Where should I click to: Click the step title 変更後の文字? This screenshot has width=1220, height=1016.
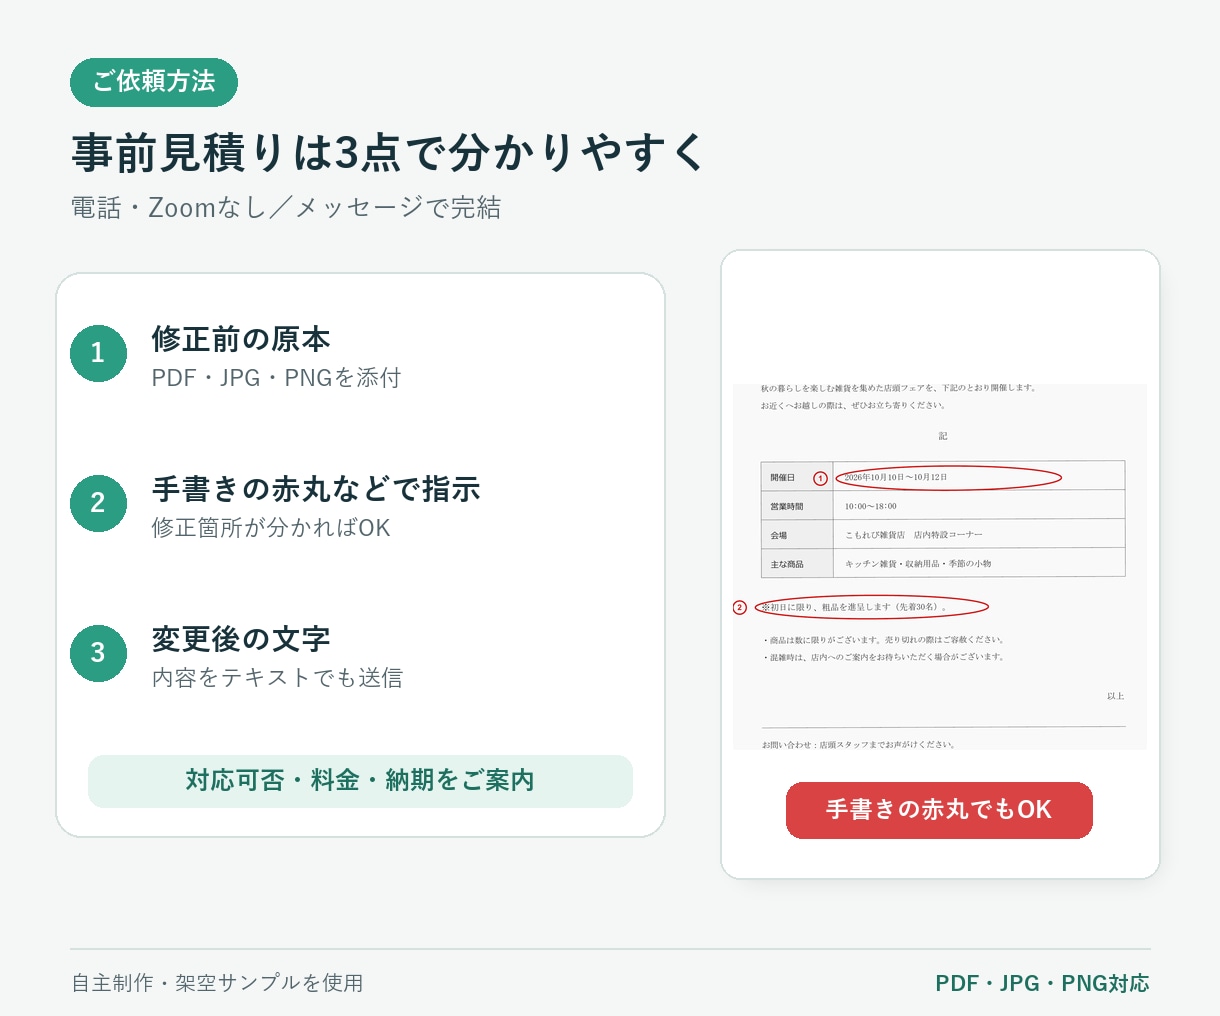[x=241, y=639]
